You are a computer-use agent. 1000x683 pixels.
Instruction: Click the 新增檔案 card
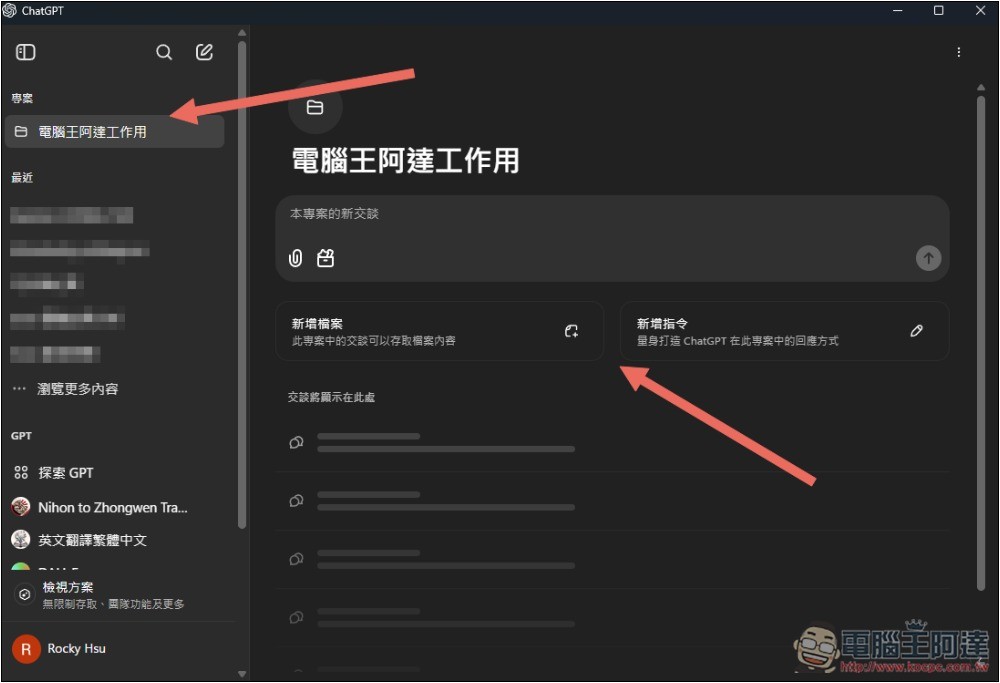tap(440, 331)
